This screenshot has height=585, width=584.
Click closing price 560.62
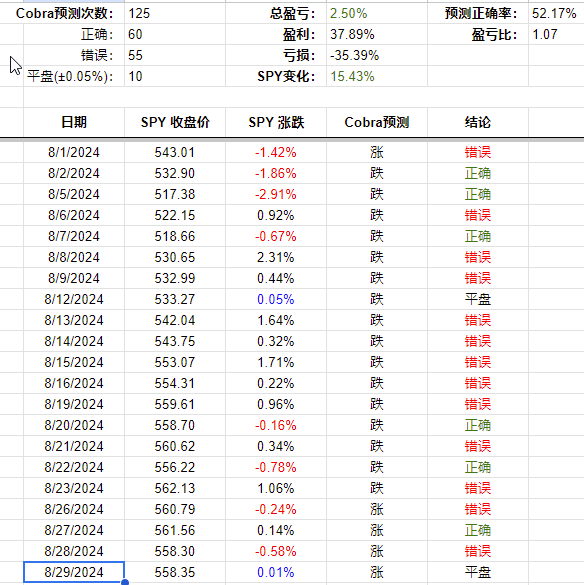175,446
